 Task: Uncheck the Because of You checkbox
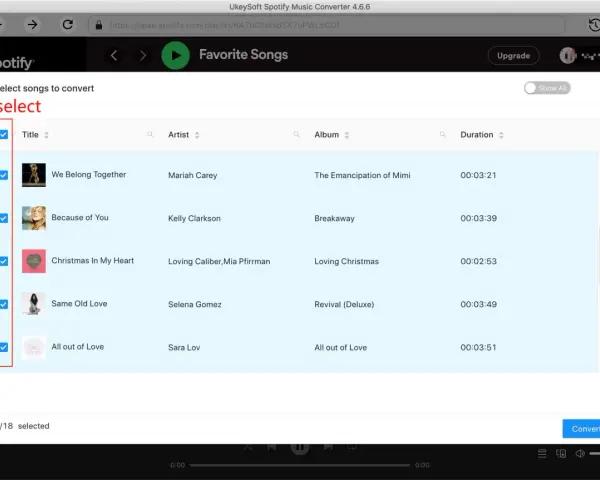pyautogui.click(x=4, y=218)
